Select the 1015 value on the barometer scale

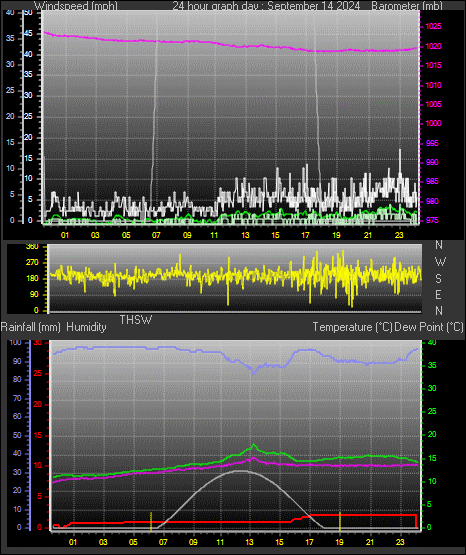(433, 65)
